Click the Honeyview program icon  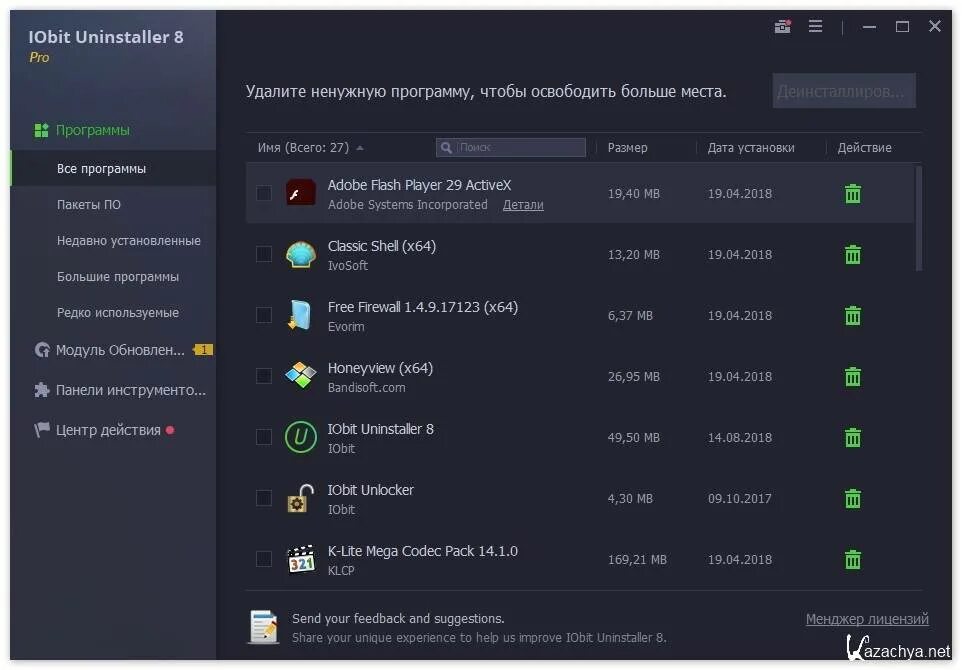click(301, 375)
